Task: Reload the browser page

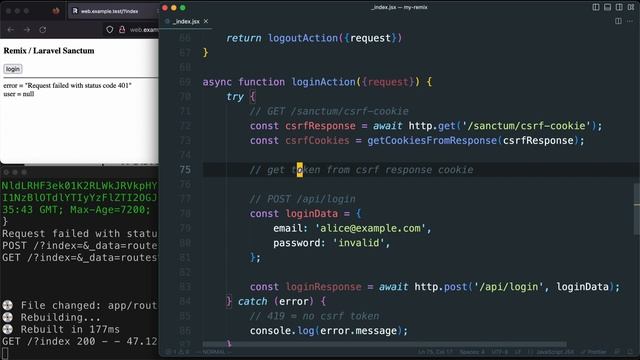Action: (x=42, y=30)
